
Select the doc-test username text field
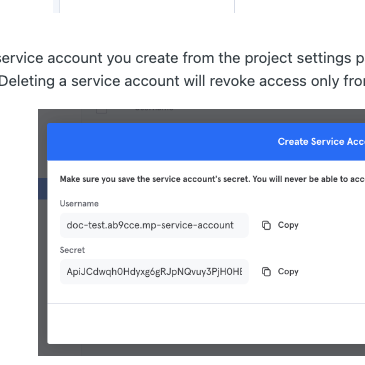154,225
